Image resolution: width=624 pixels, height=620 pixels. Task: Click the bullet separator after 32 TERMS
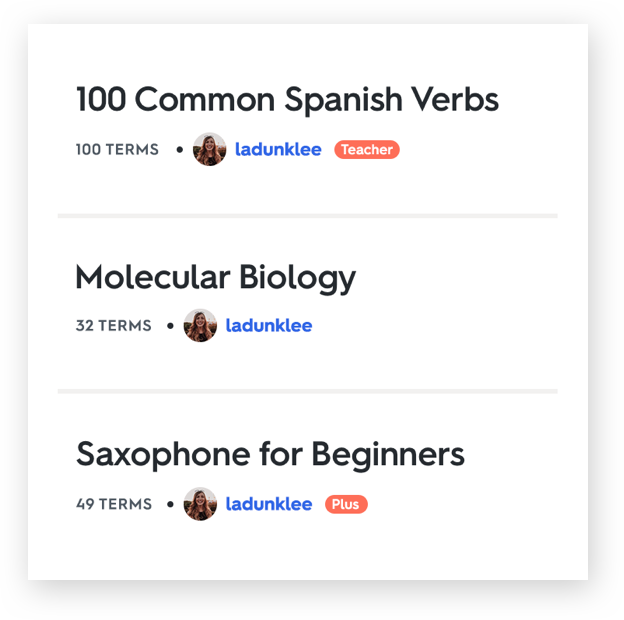[170, 326]
